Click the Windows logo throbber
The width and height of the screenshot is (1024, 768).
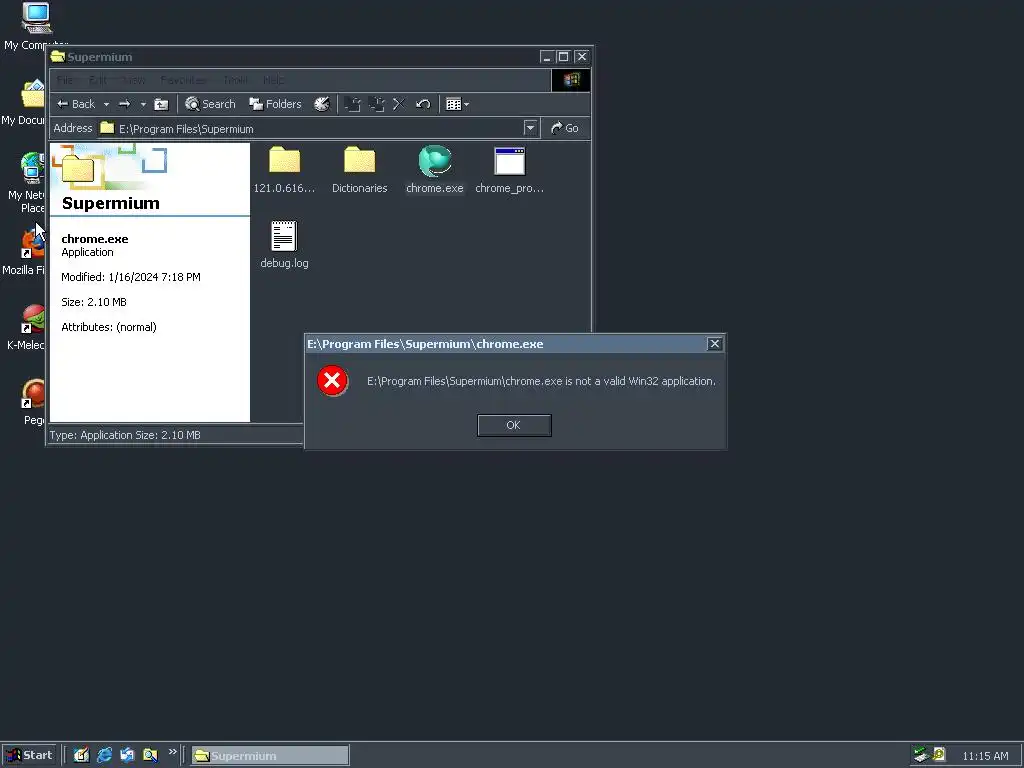pos(571,80)
